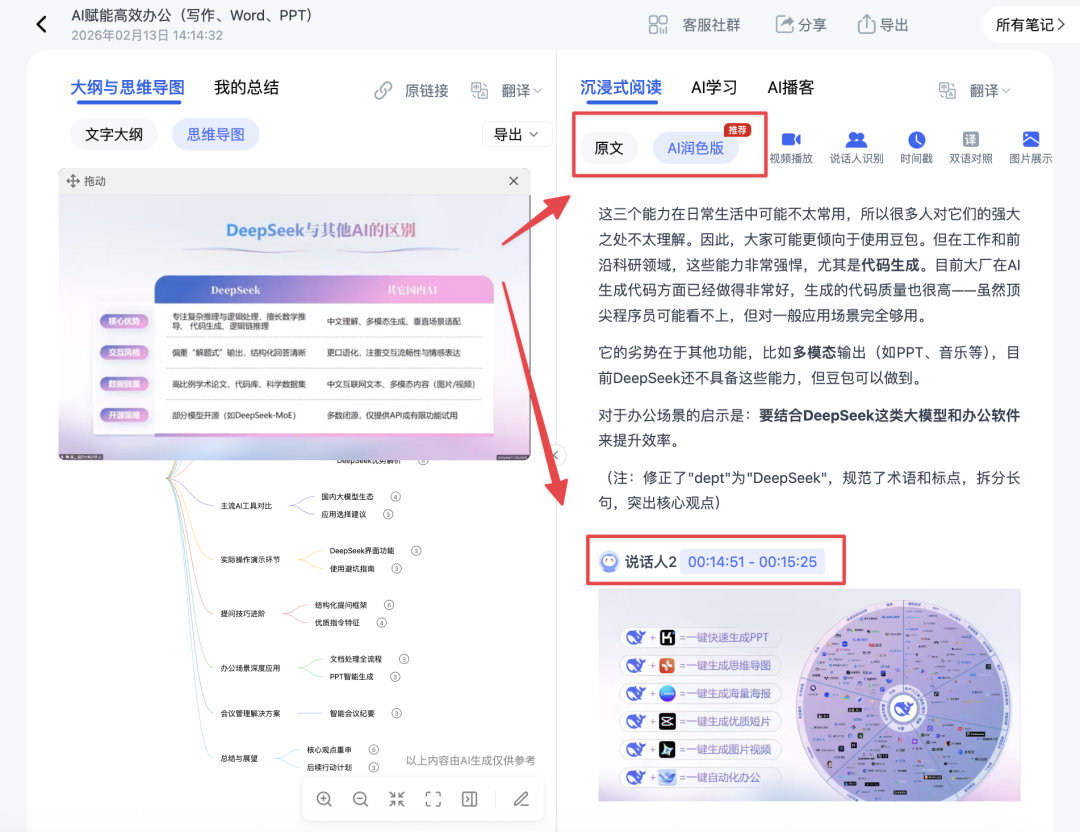Viewport: 1080px width, 832px height.
Task: Switch to the AI播客 tab
Action: click(x=791, y=87)
